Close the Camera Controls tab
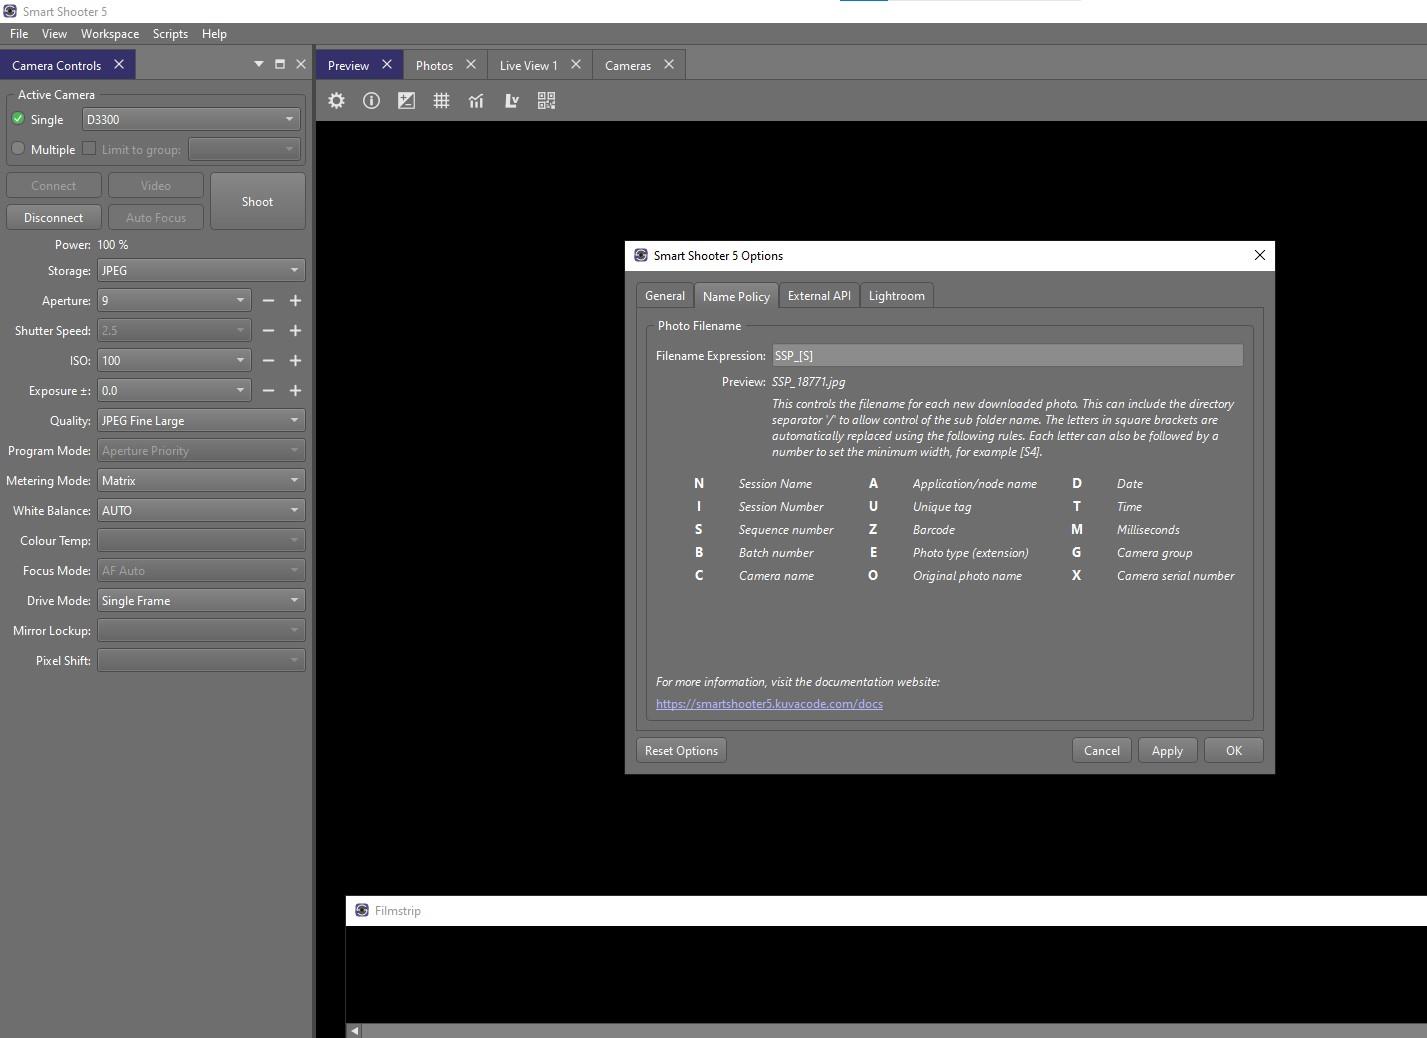Image resolution: width=1427 pixels, height=1038 pixels. (x=119, y=64)
